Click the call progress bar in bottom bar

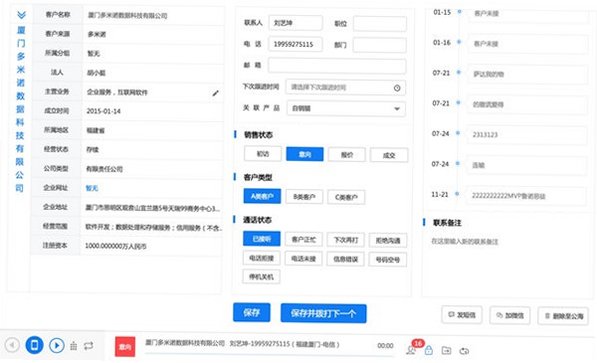click(x=268, y=355)
